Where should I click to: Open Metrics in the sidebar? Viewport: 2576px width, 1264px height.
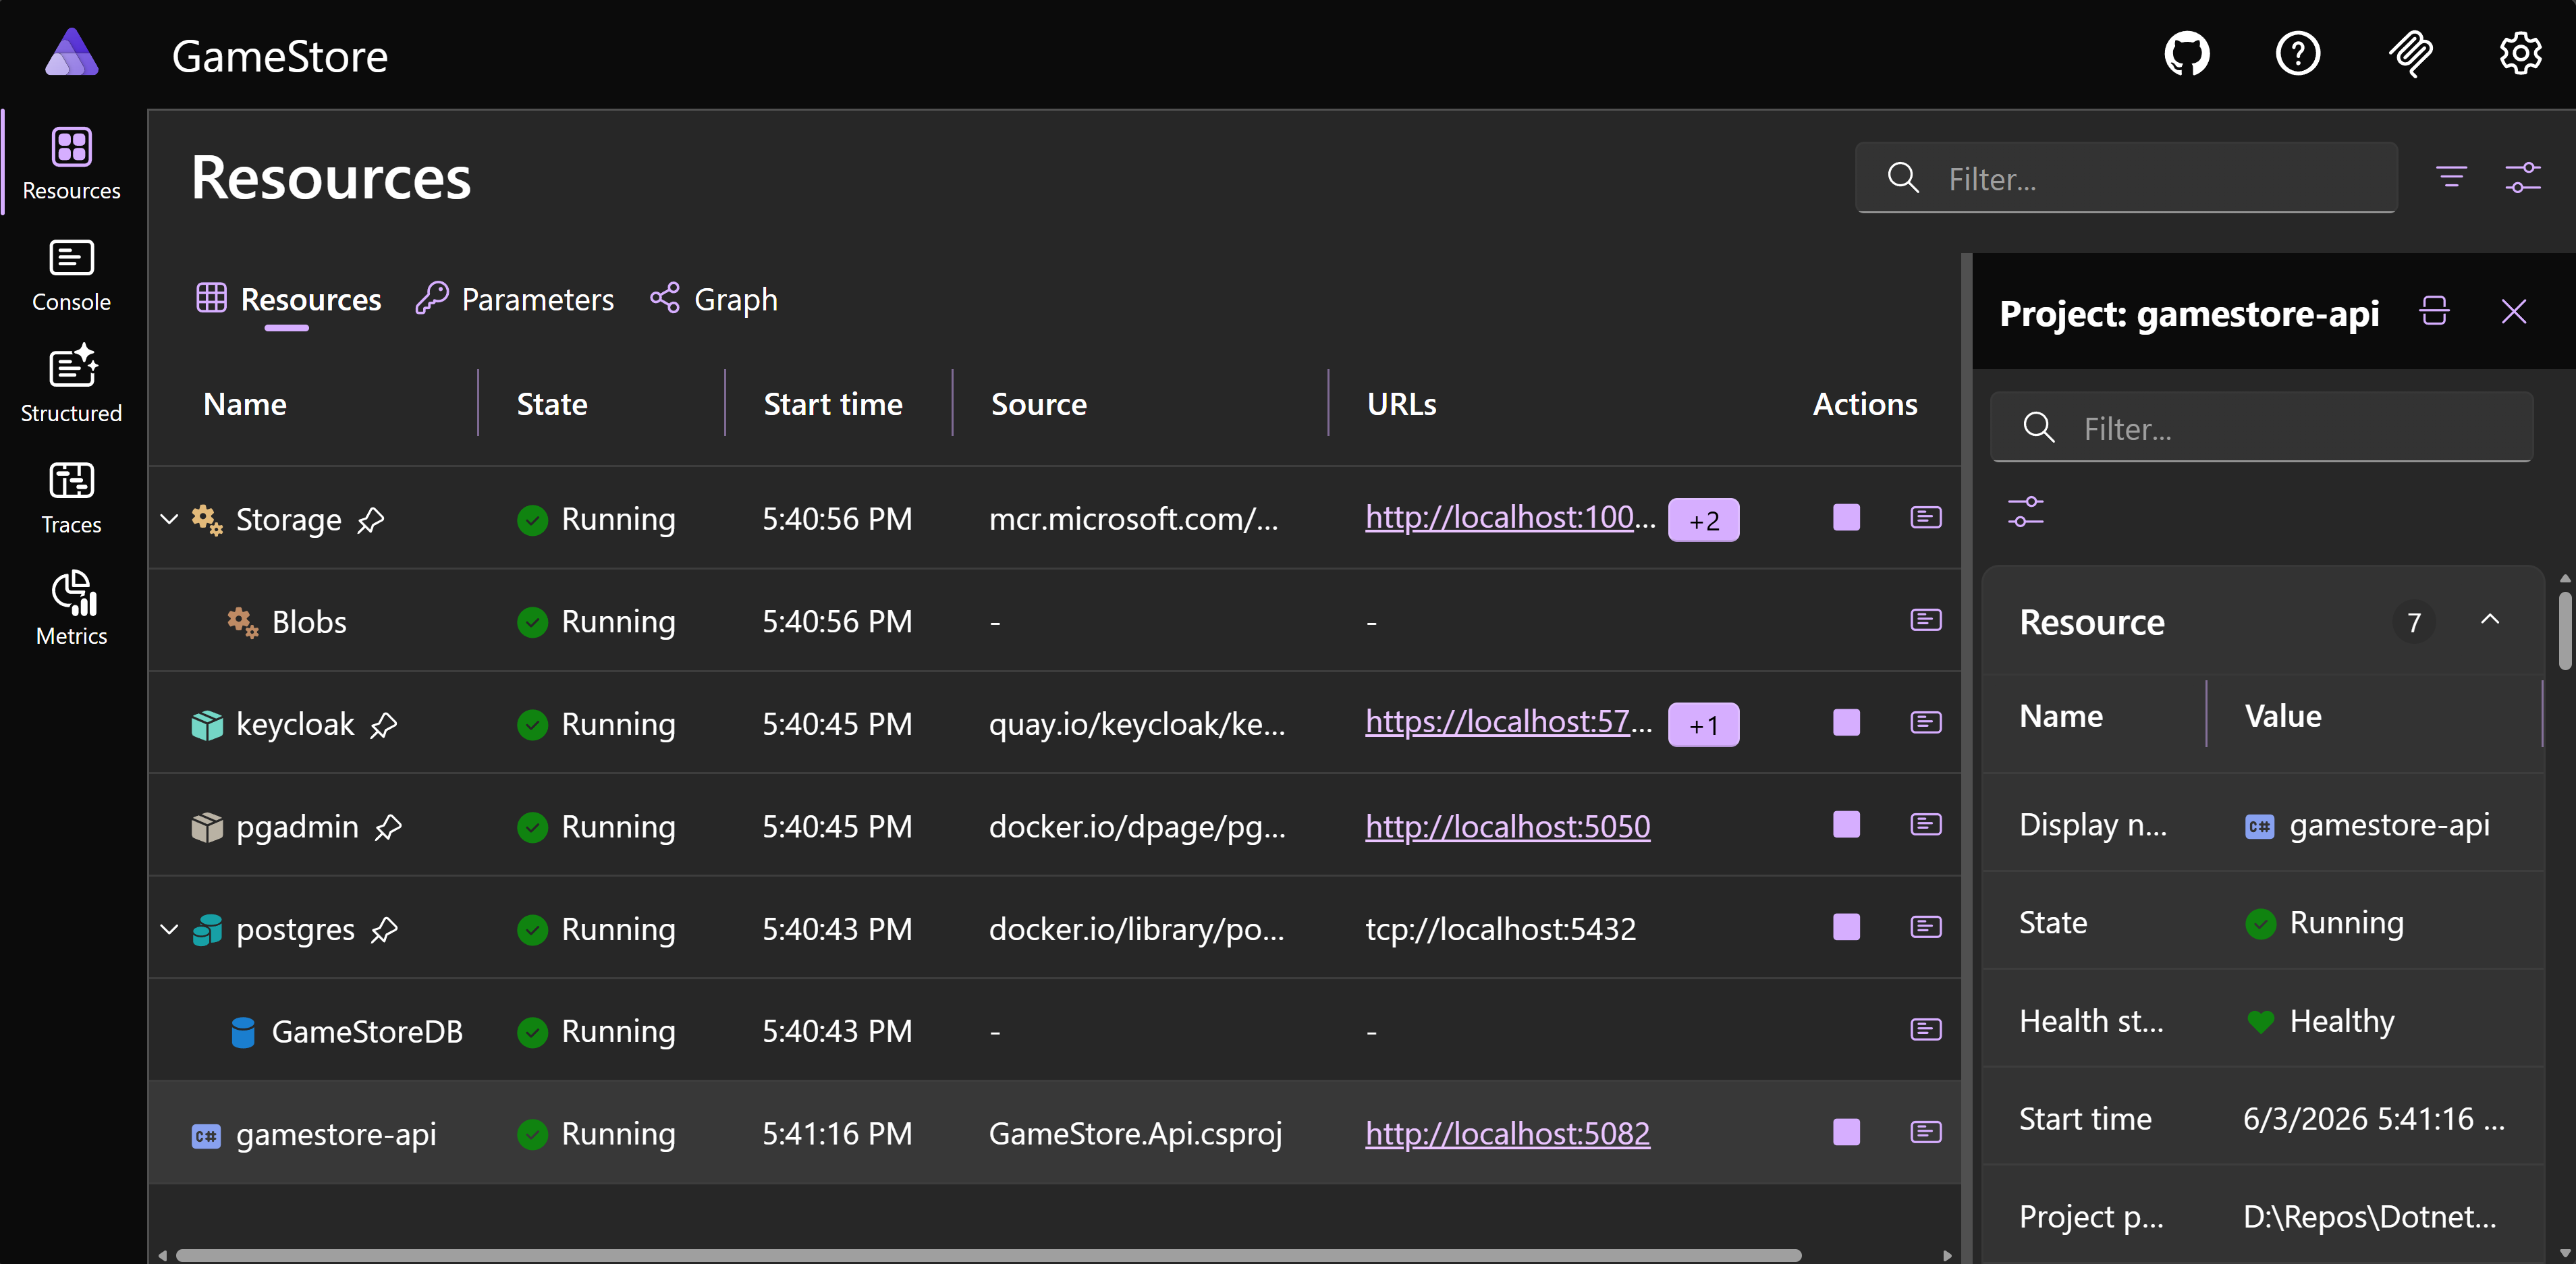point(72,609)
